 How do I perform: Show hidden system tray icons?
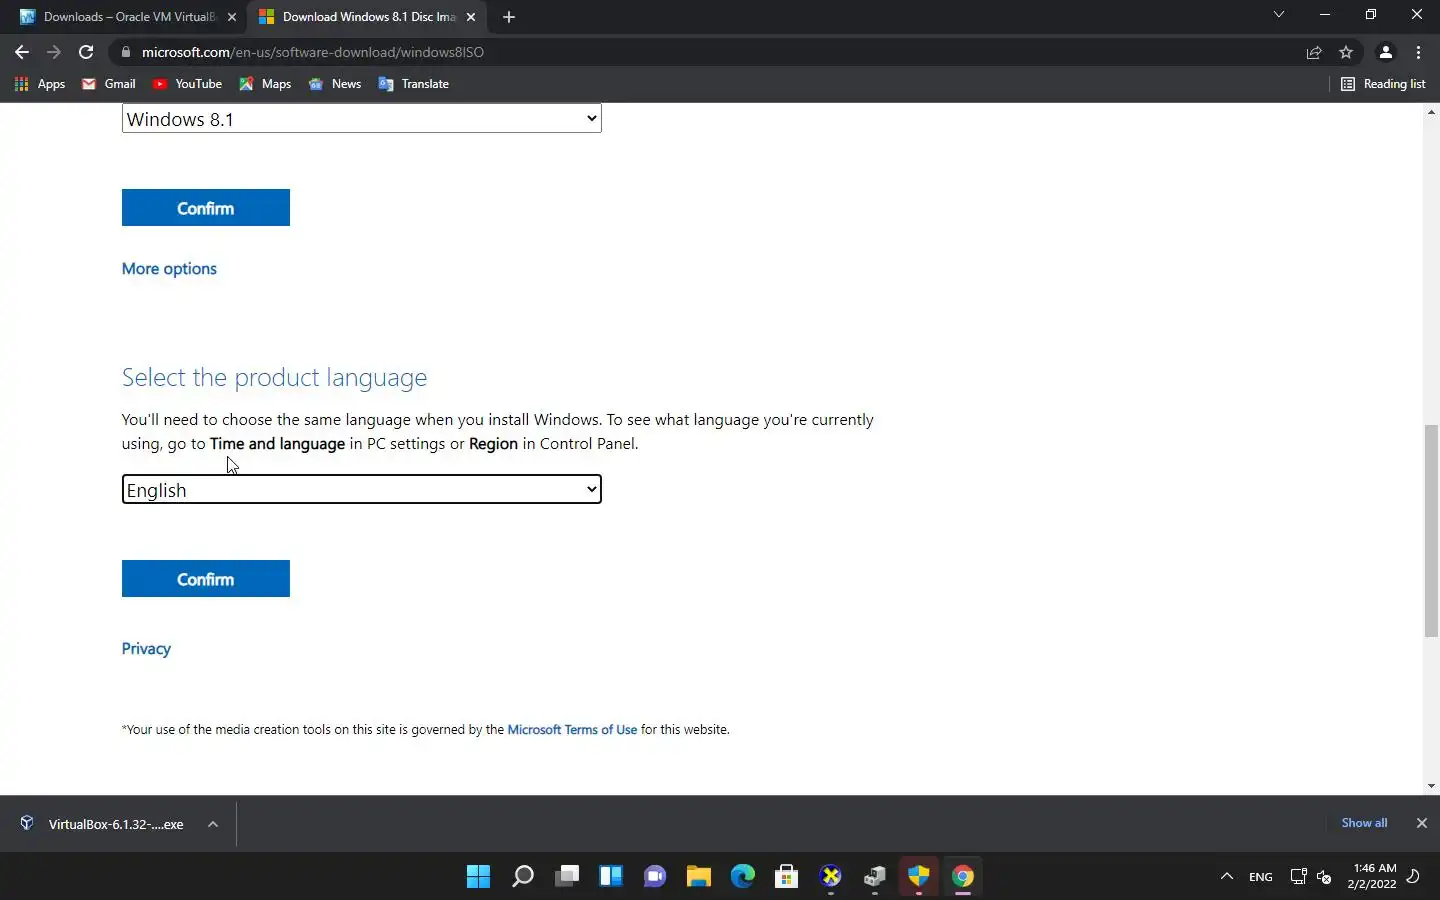[x=1227, y=877]
